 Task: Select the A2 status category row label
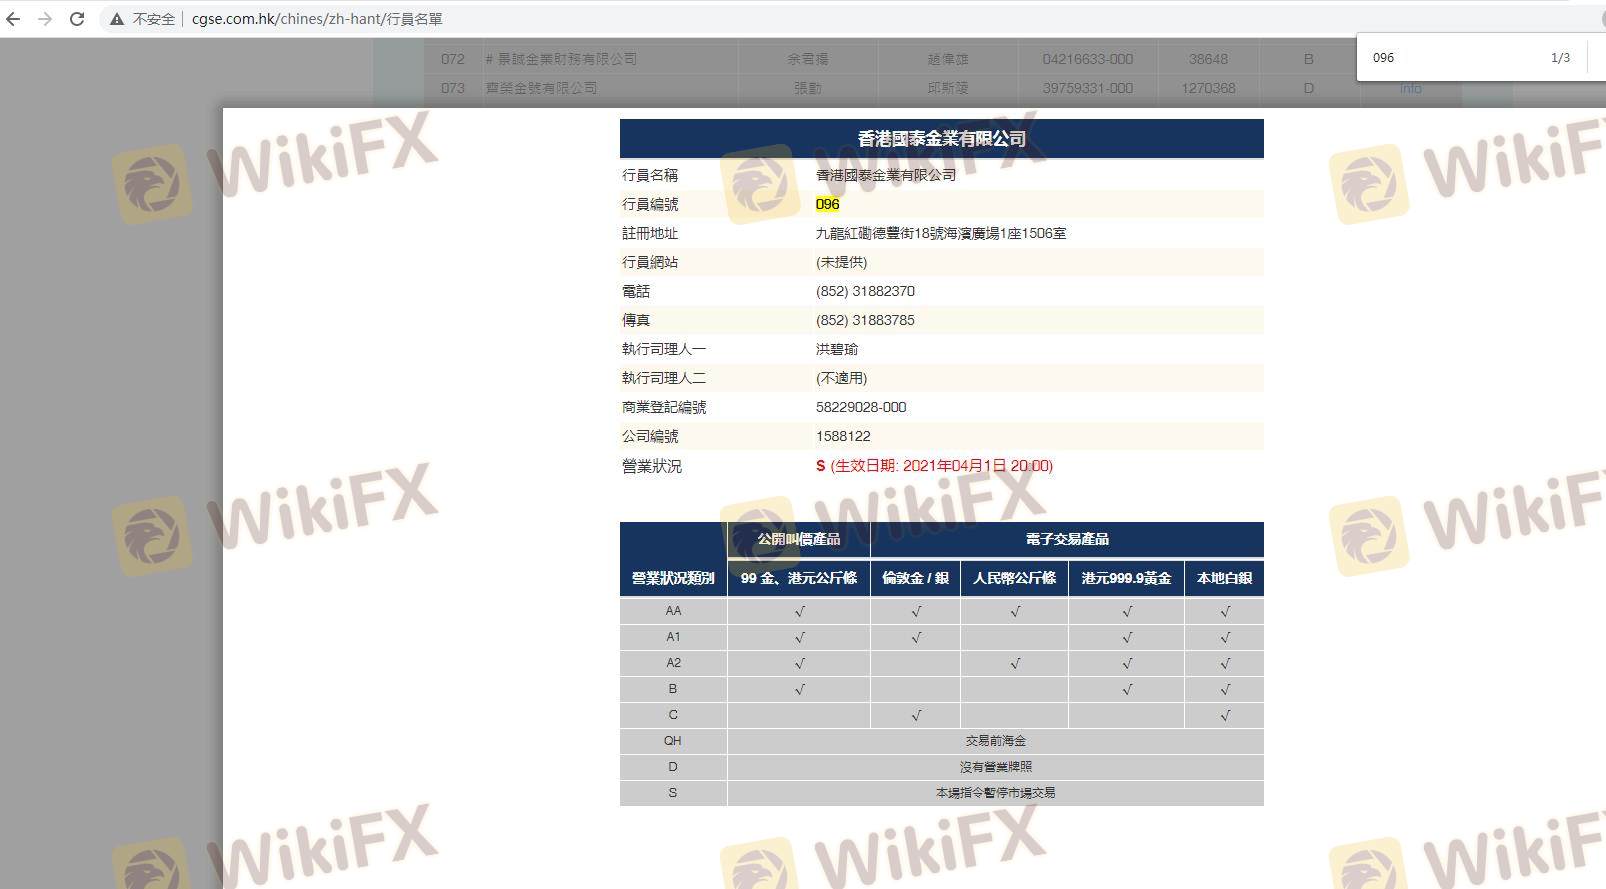coord(673,663)
